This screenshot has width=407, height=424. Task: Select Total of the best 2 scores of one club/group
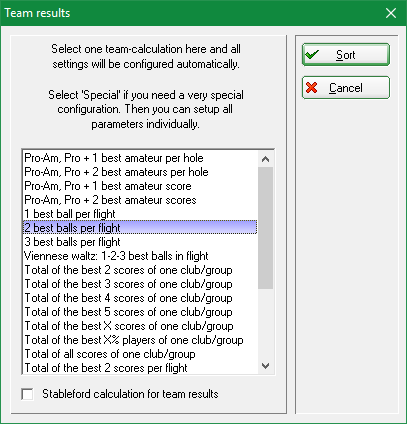click(140, 270)
